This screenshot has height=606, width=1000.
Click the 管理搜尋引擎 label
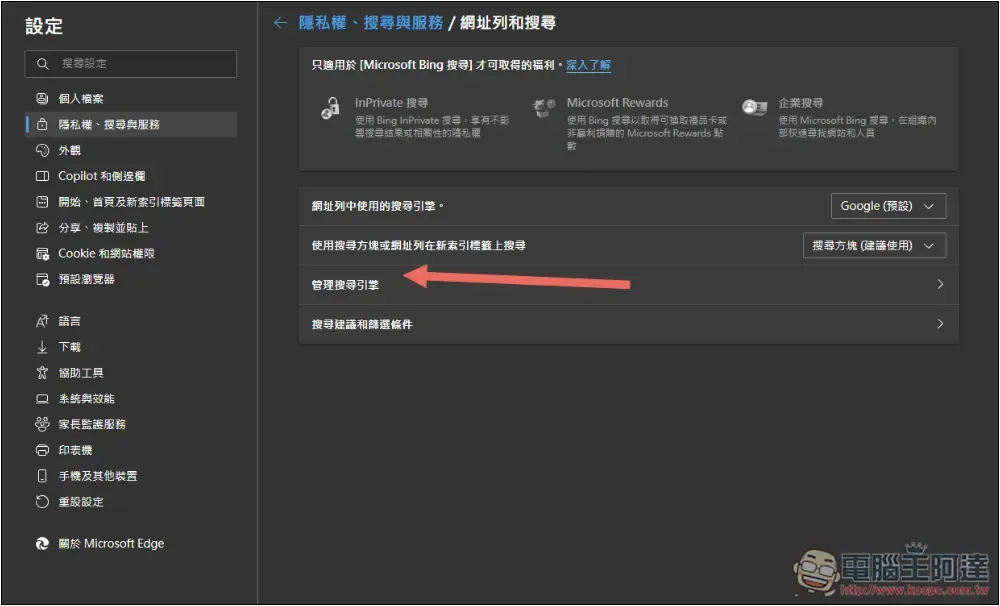(345, 285)
